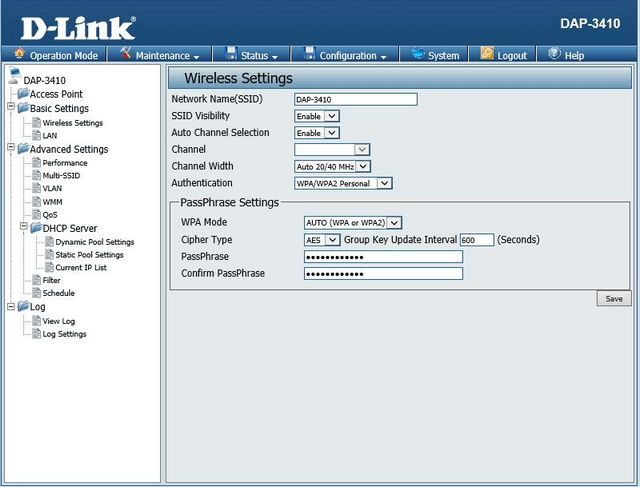The image size is (640, 487).
Task: Click the DAP-3410 device icon in tree
Action: click(14, 75)
